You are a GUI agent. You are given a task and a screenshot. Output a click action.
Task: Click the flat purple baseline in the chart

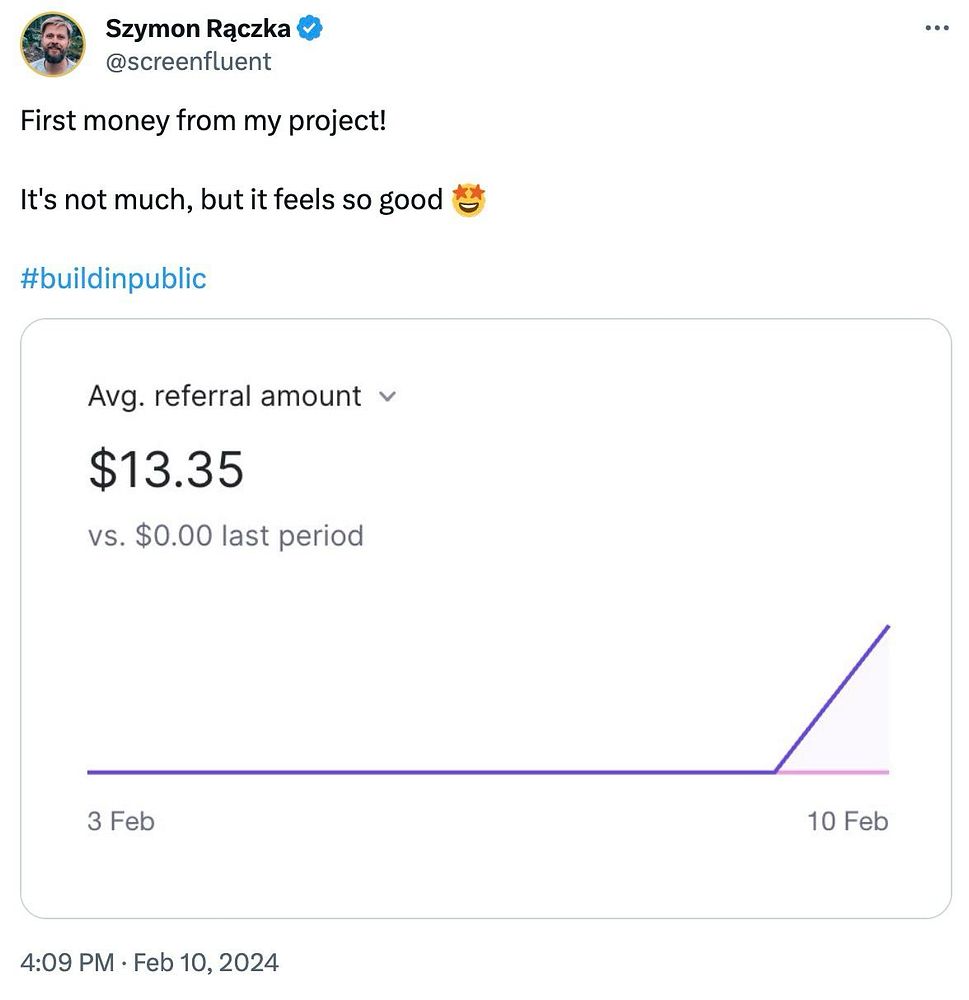[x=430, y=772]
